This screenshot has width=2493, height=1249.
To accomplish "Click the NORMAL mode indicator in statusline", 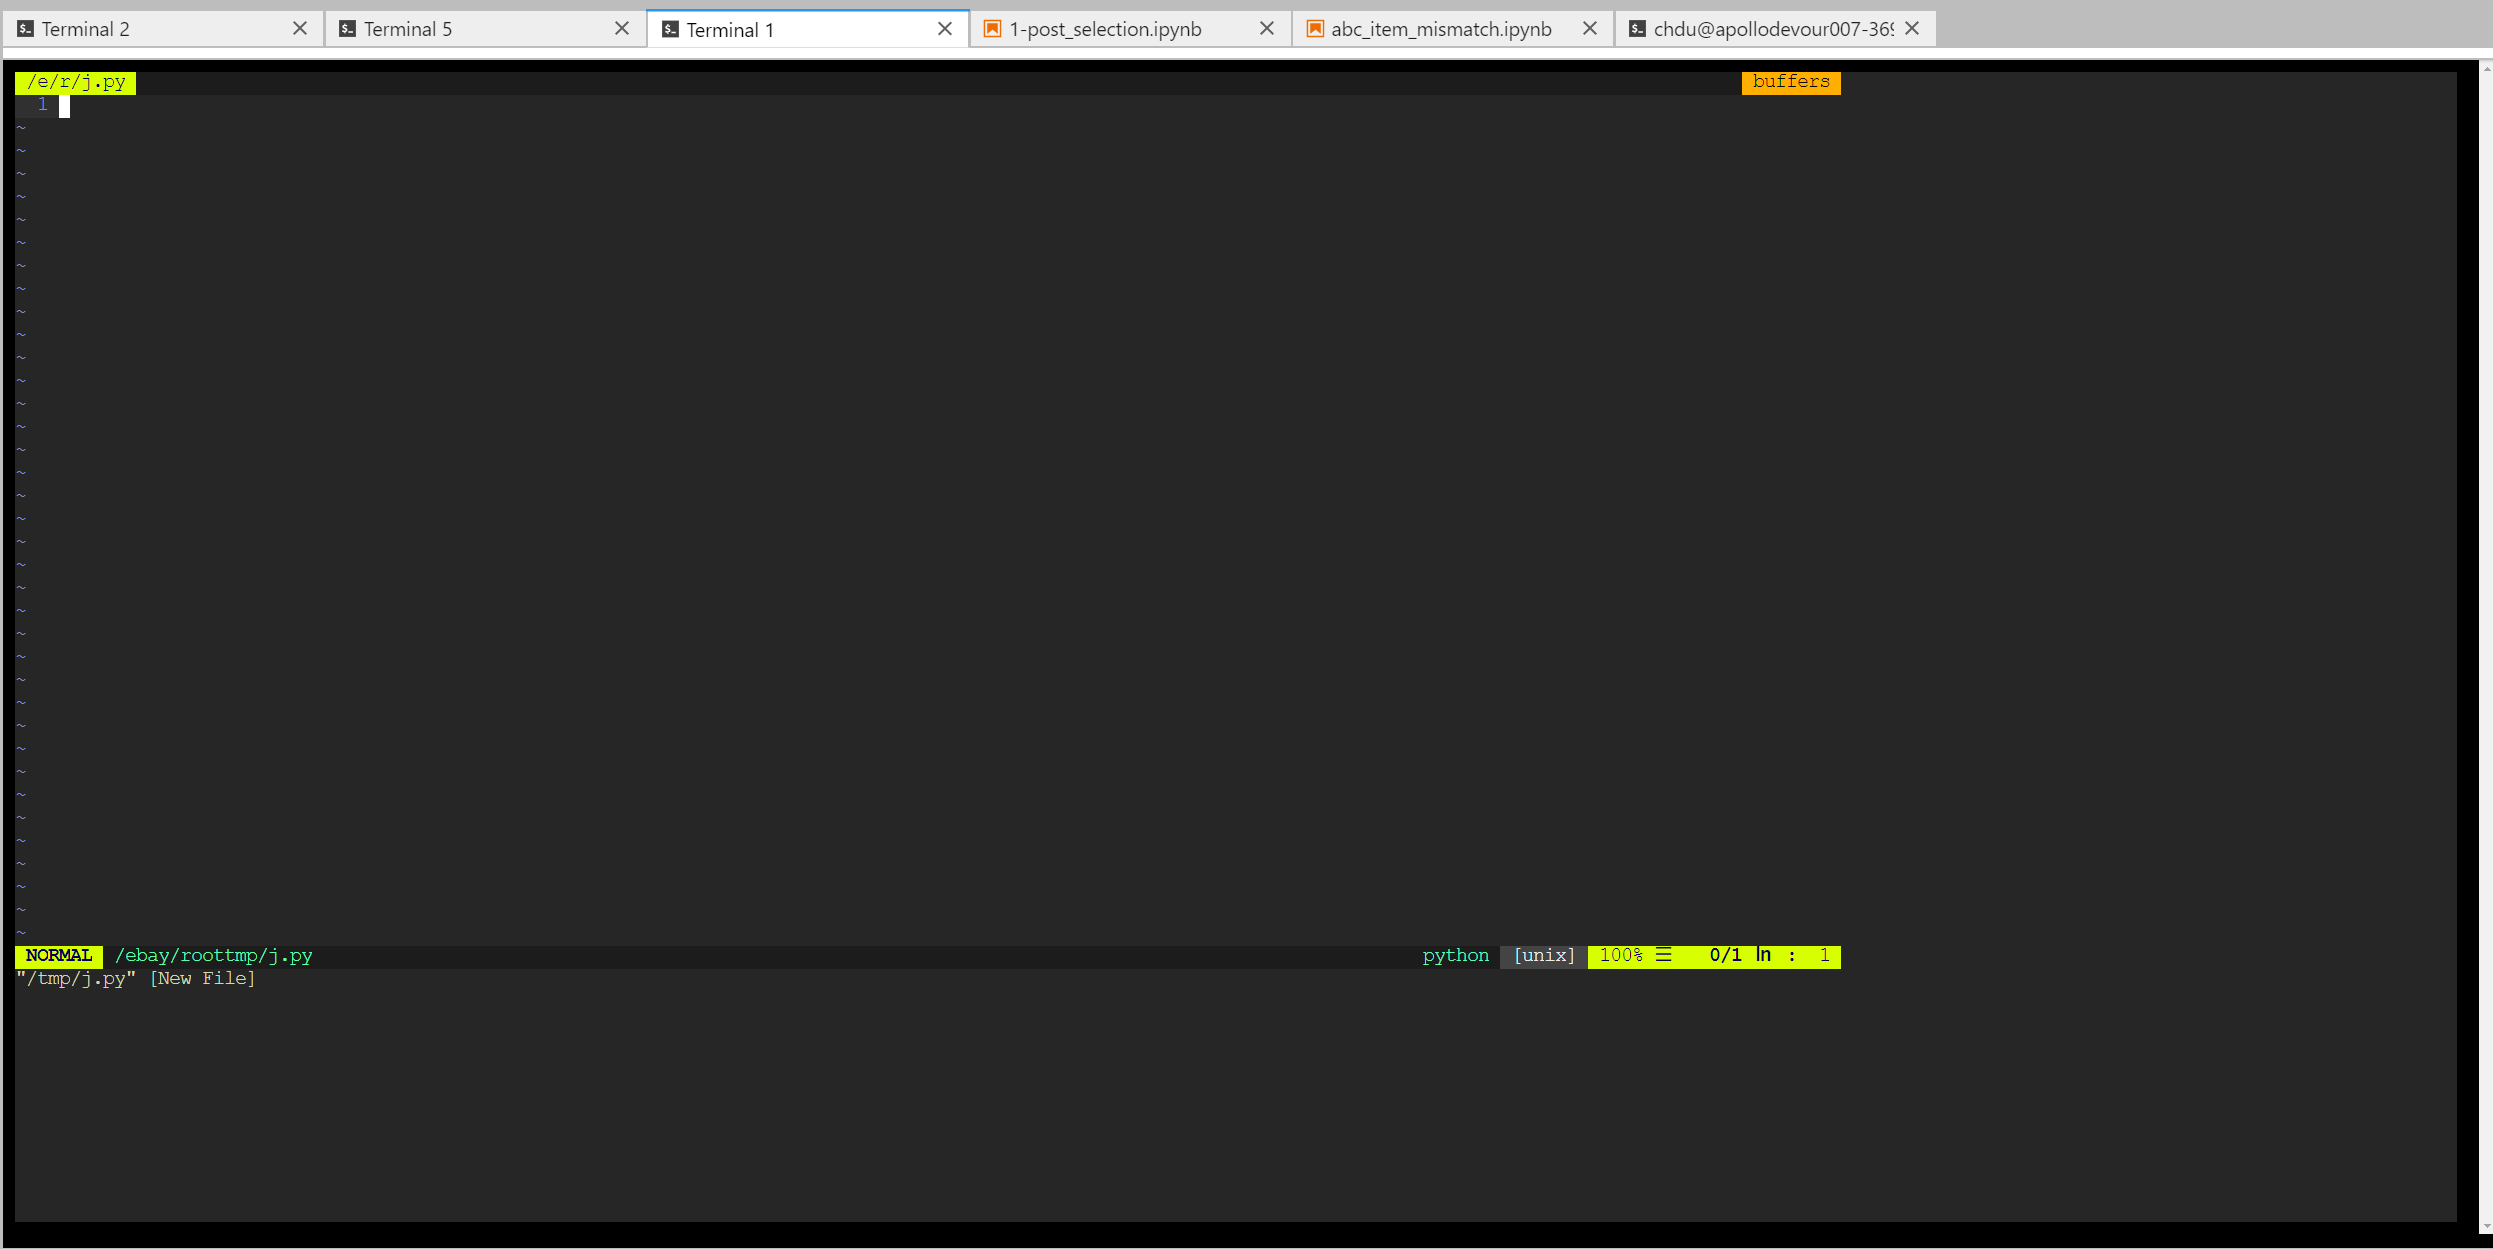I will [58, 955].
